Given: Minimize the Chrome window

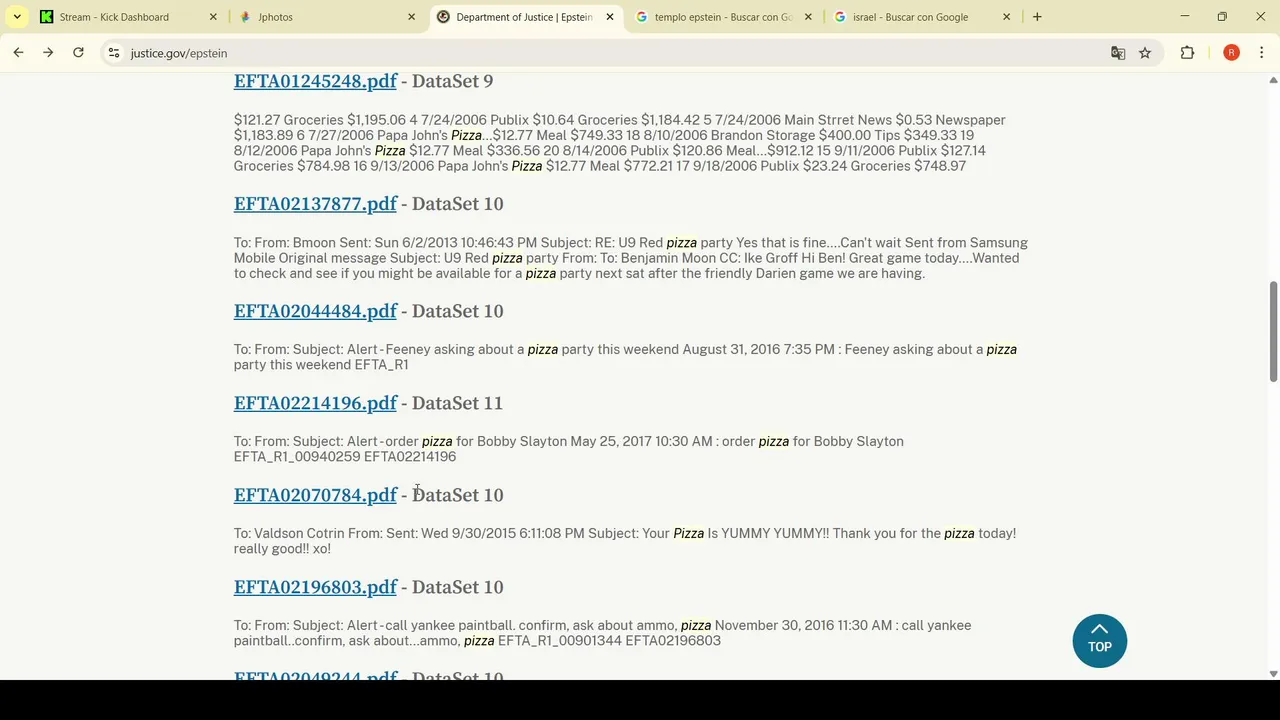Looking at the screenshot, I should coord(1185,17).
